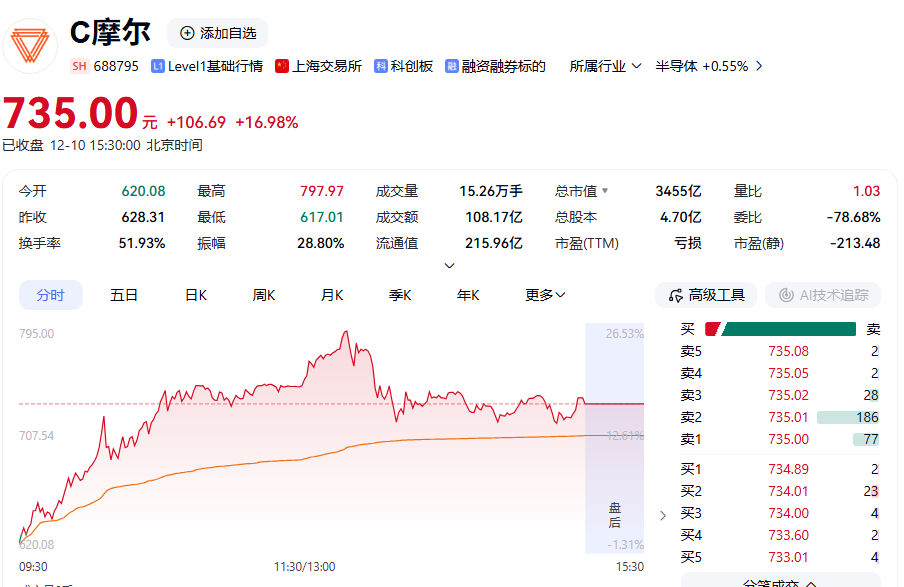Viewport: 904px width, 587px height.
Task: Click the 科 badge icon beside 科创板
Action: point(380,66)
